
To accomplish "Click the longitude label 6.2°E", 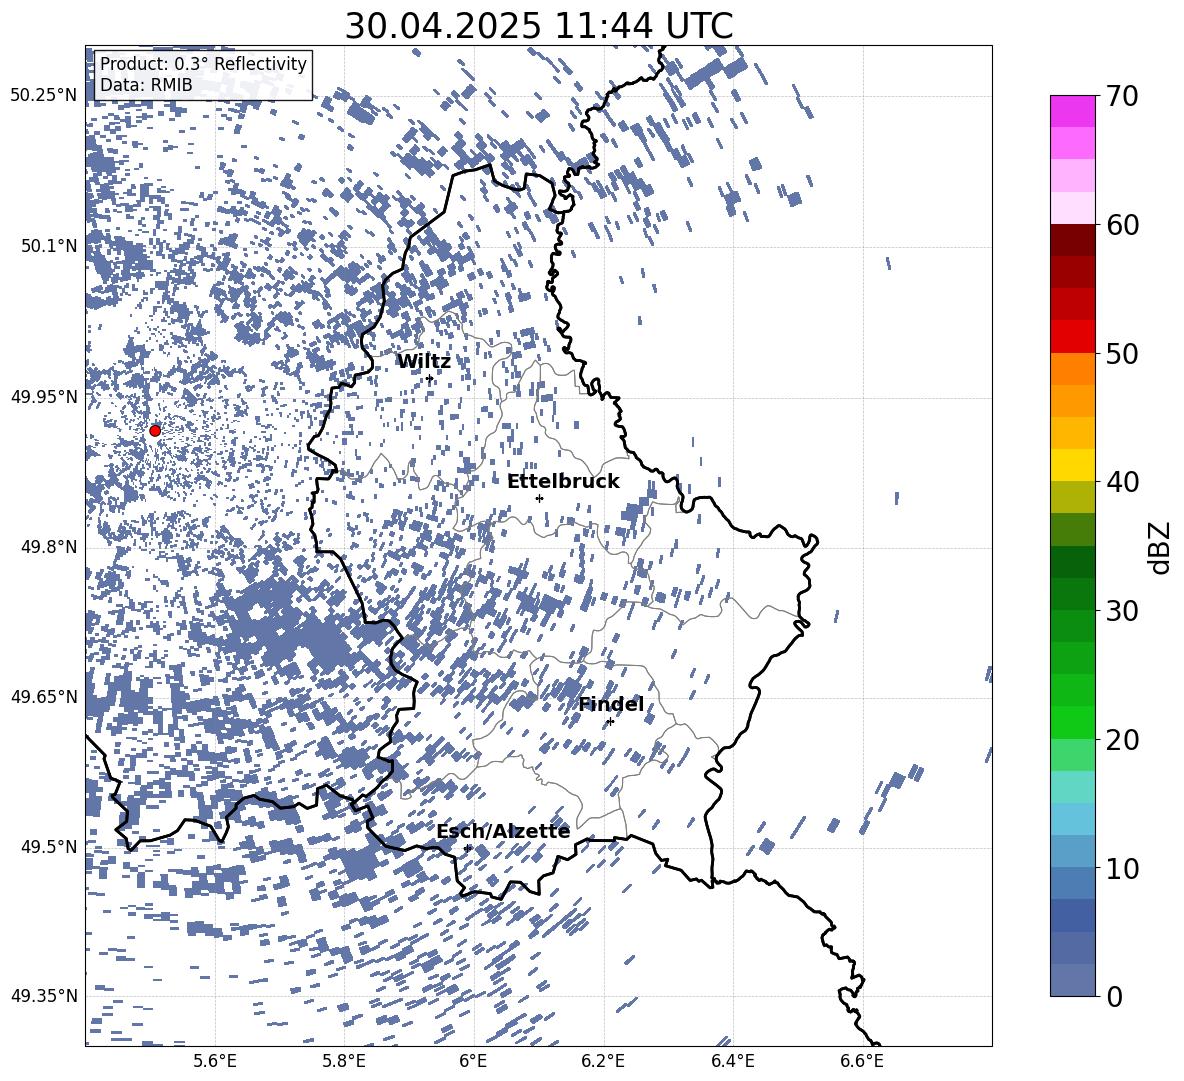I will (603, 1061).
